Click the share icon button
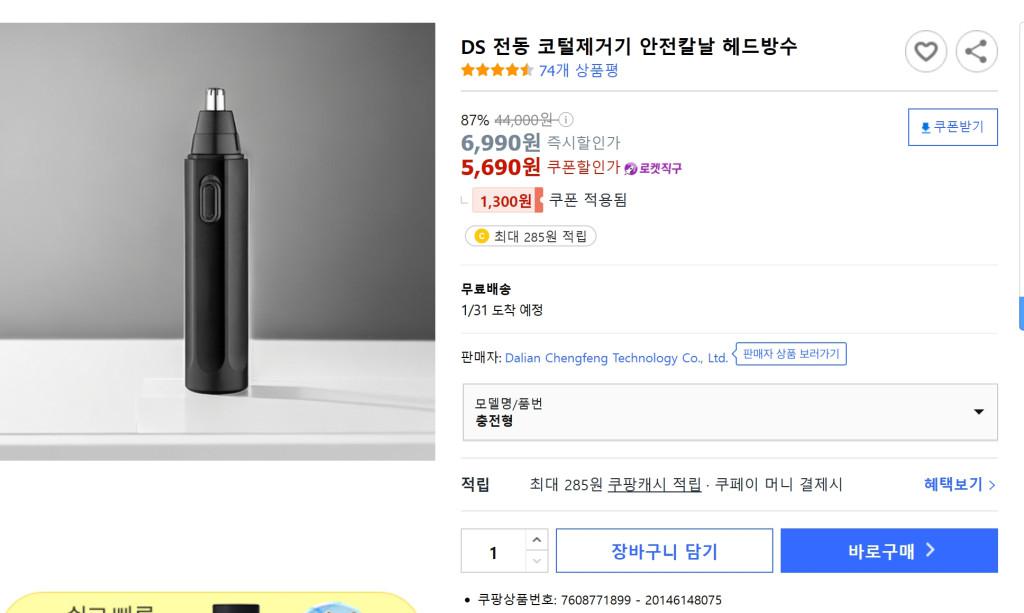The image size is (1024, 613). pos(977,52)
